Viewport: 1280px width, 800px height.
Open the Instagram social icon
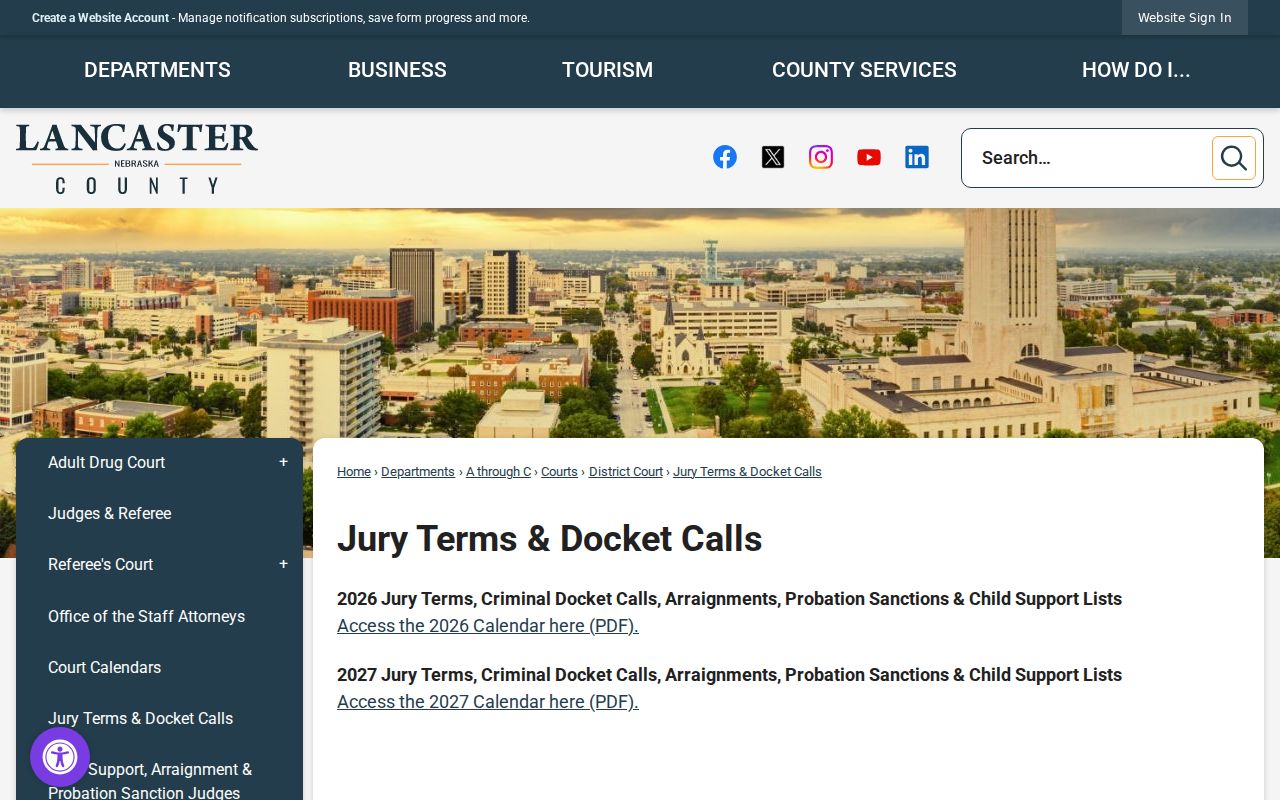tap(821, 157)
